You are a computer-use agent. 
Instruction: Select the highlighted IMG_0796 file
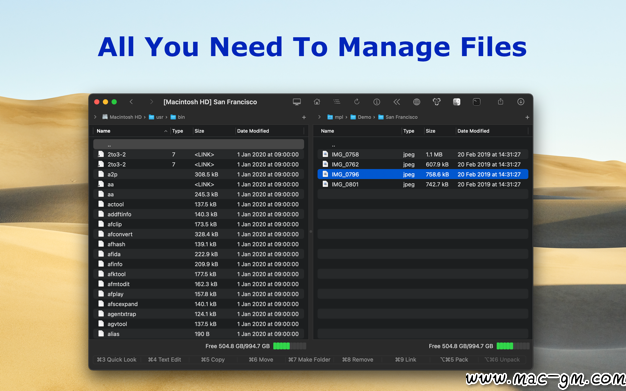point(423,174)
